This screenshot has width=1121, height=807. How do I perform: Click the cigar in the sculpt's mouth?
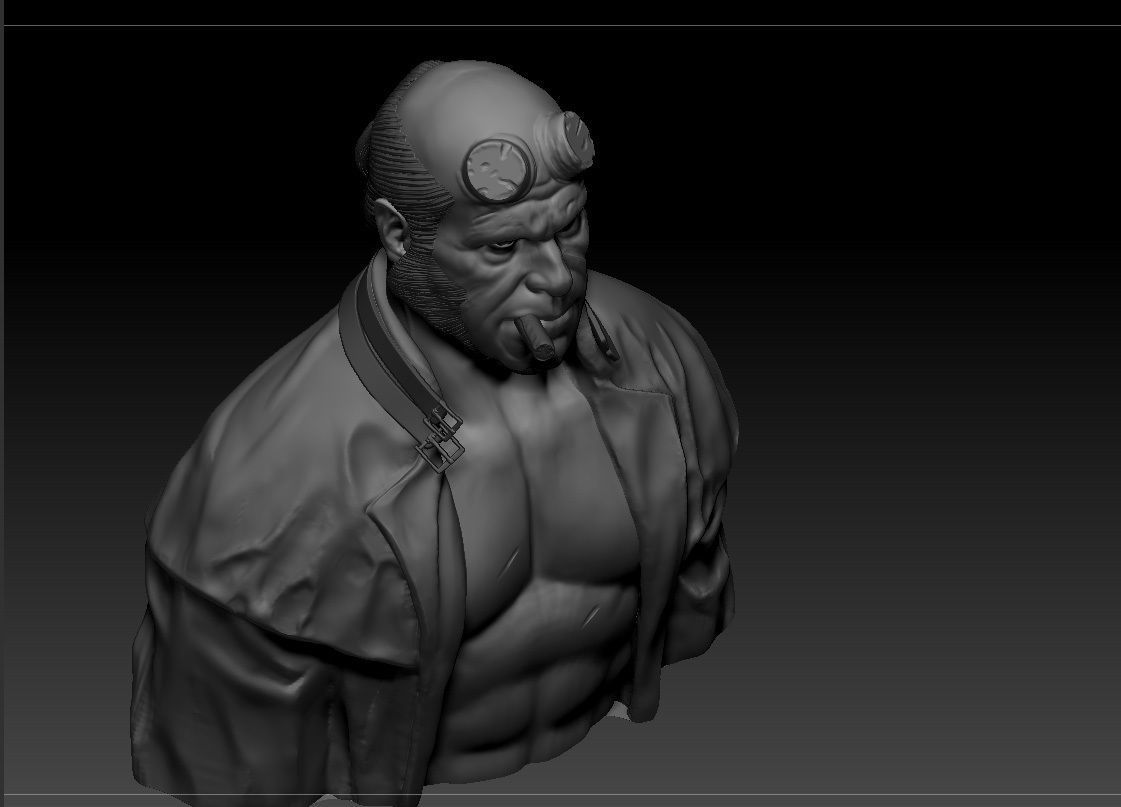[x=535, y=337]
